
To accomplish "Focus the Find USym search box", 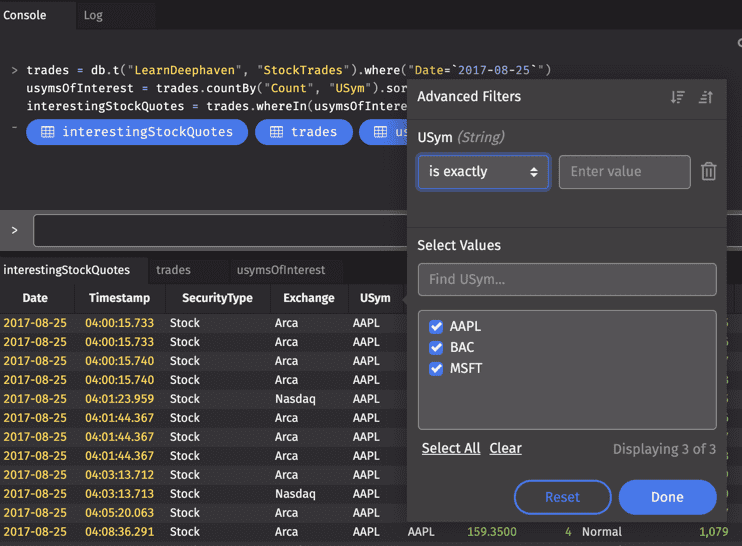I will point(566,280).
